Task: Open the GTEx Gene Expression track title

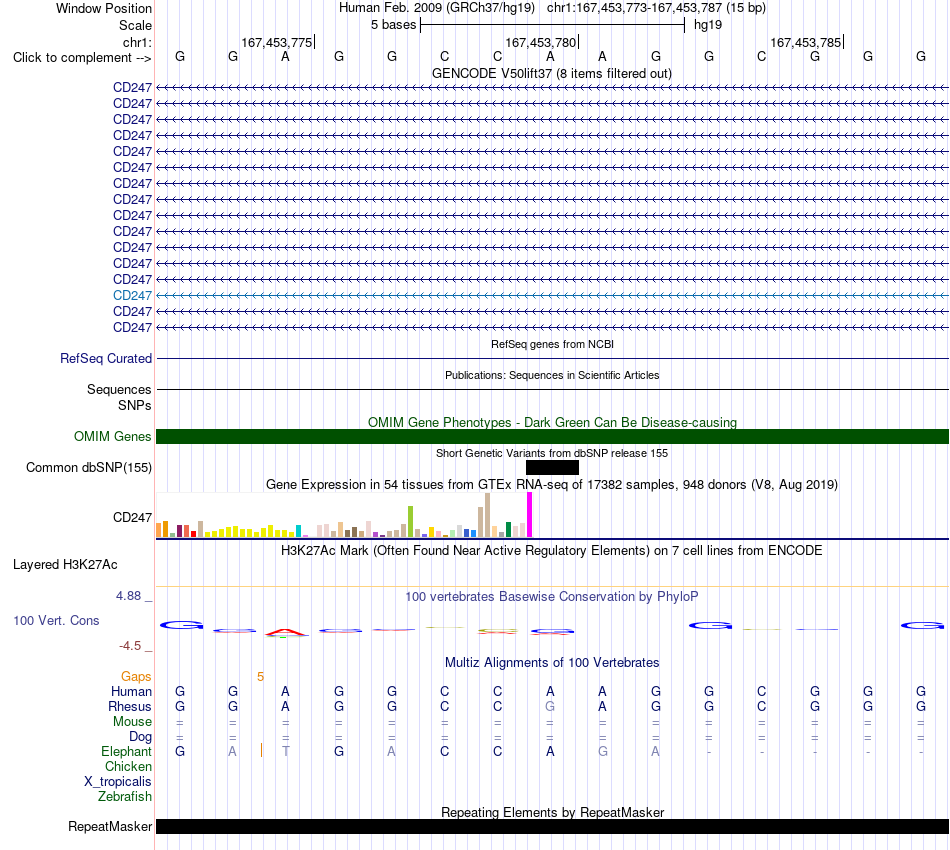Action: click(552, 485)
